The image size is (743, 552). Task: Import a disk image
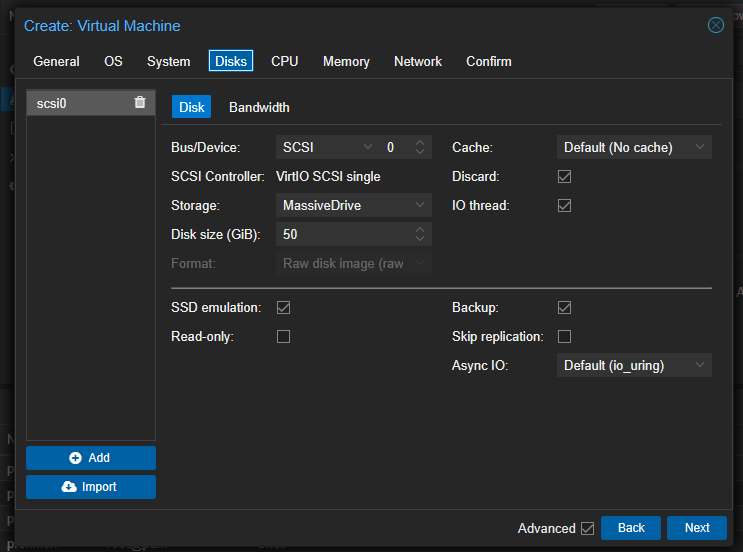click(x=91, y=487)
